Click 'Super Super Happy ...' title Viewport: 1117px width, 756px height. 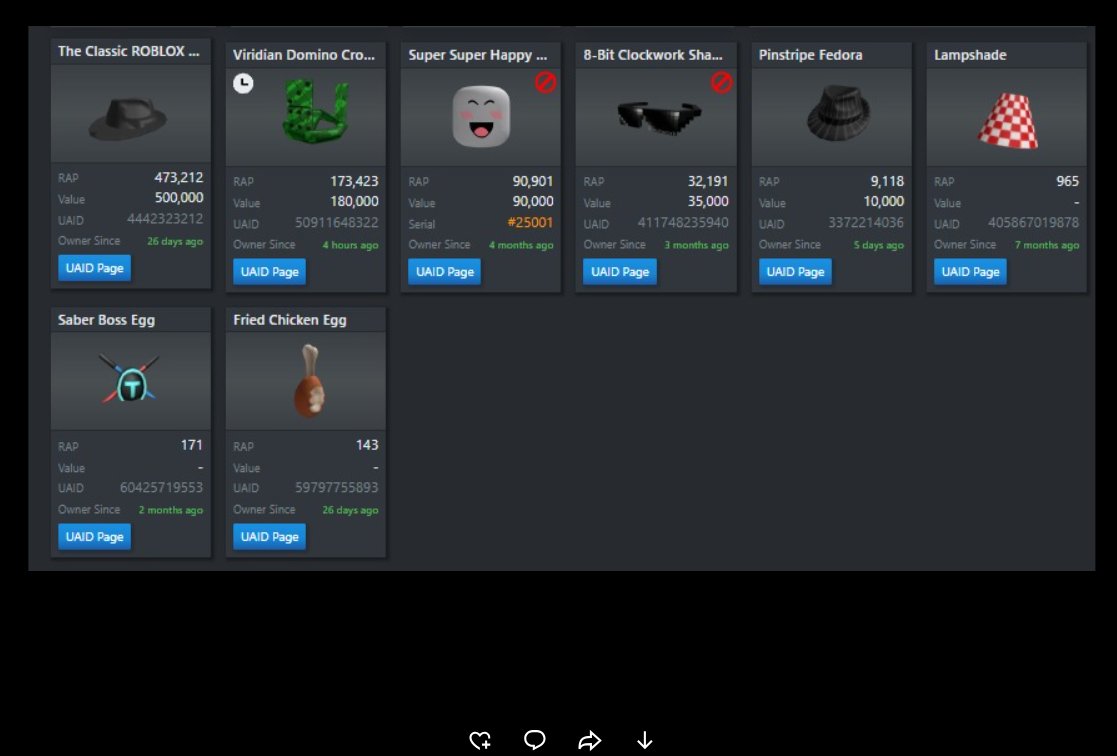[x=477, y=55]
